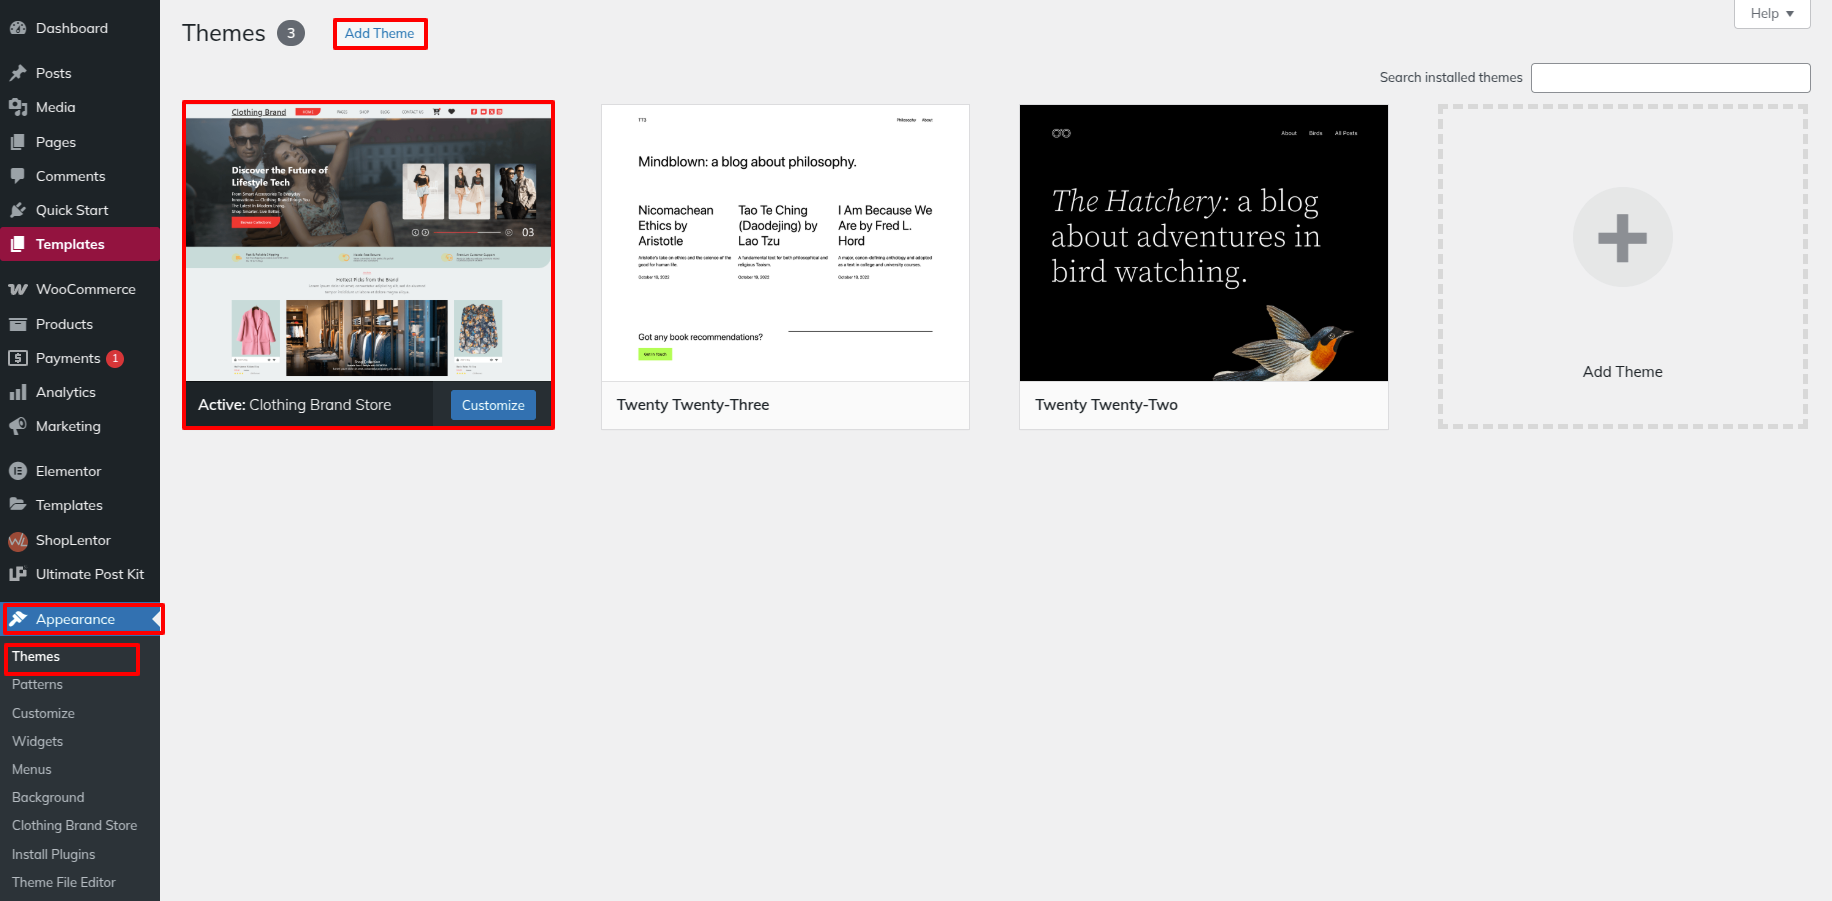This screenshot has height=901, width=1832.
Task: Click the Payments notification badge
Action: pyautogui.click(x=115, y=359)
